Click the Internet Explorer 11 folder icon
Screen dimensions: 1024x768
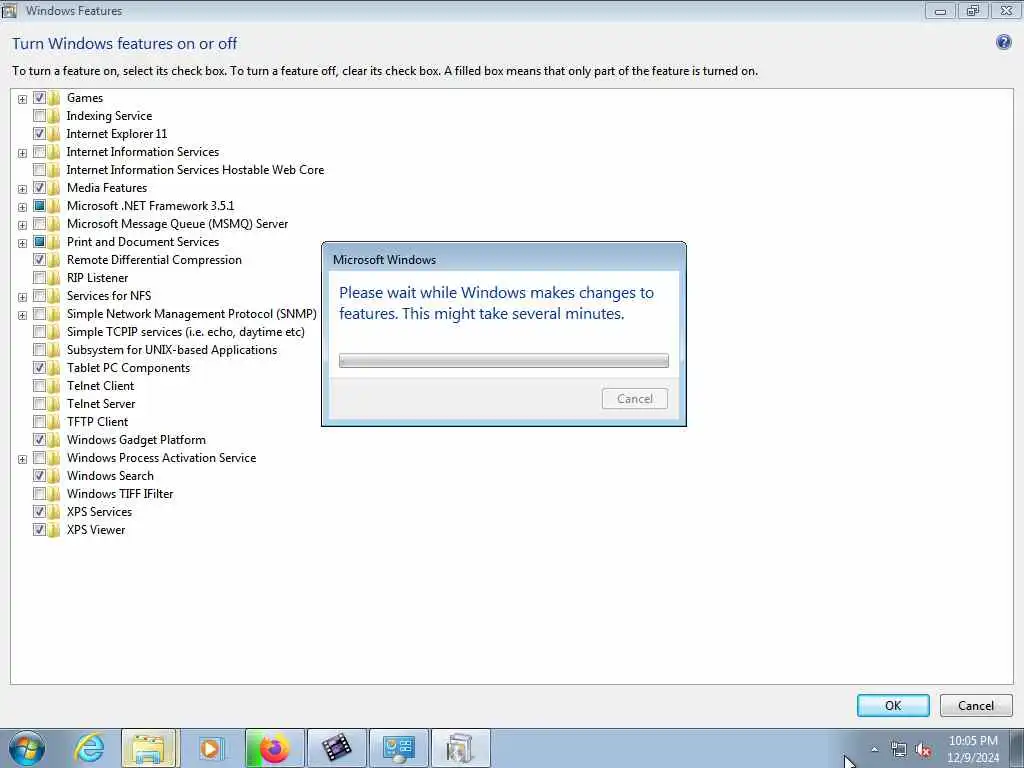point(54,134)
